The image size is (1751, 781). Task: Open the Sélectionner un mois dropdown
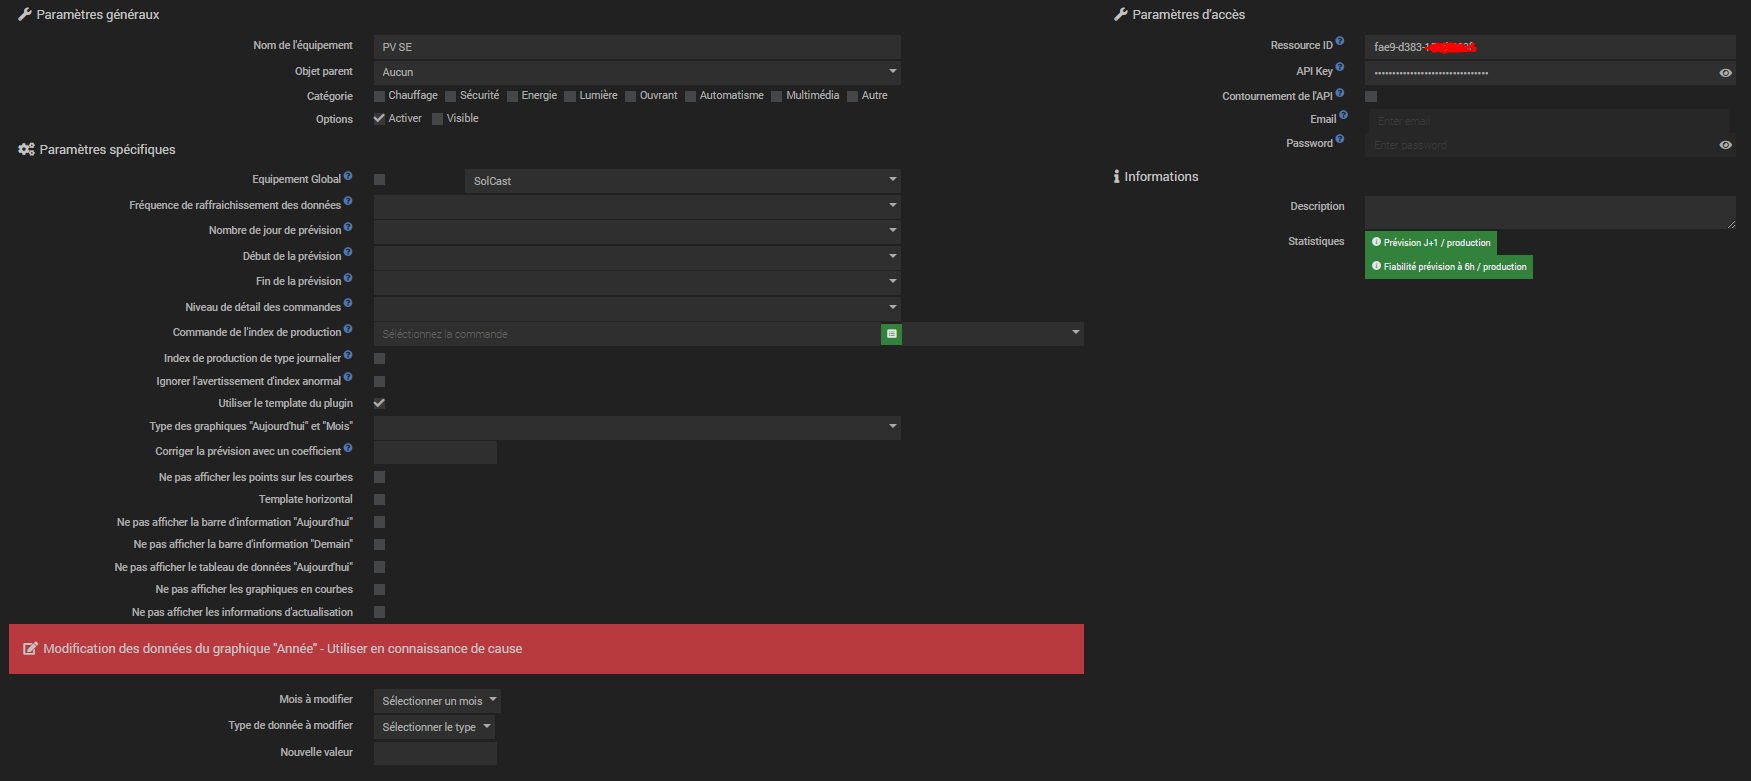coord(437,701)
